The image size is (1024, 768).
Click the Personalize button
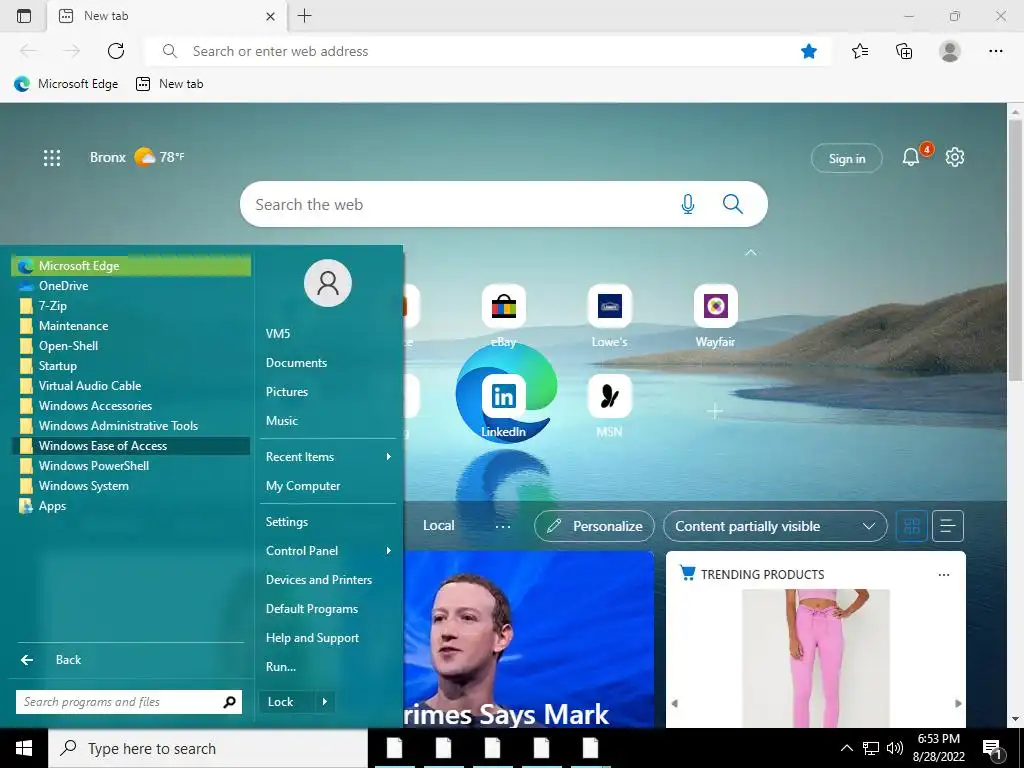tap(594, 526)
